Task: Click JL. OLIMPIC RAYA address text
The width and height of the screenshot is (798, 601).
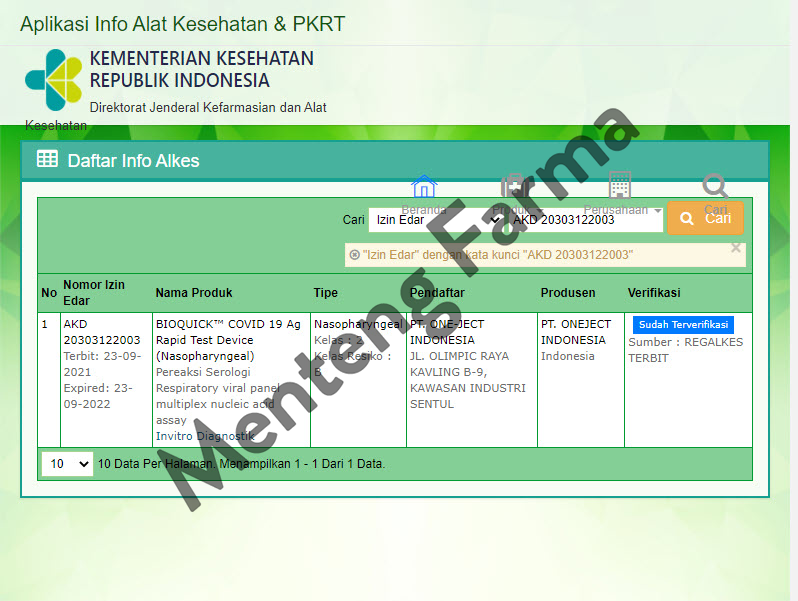Action: [x=460, y=356]
